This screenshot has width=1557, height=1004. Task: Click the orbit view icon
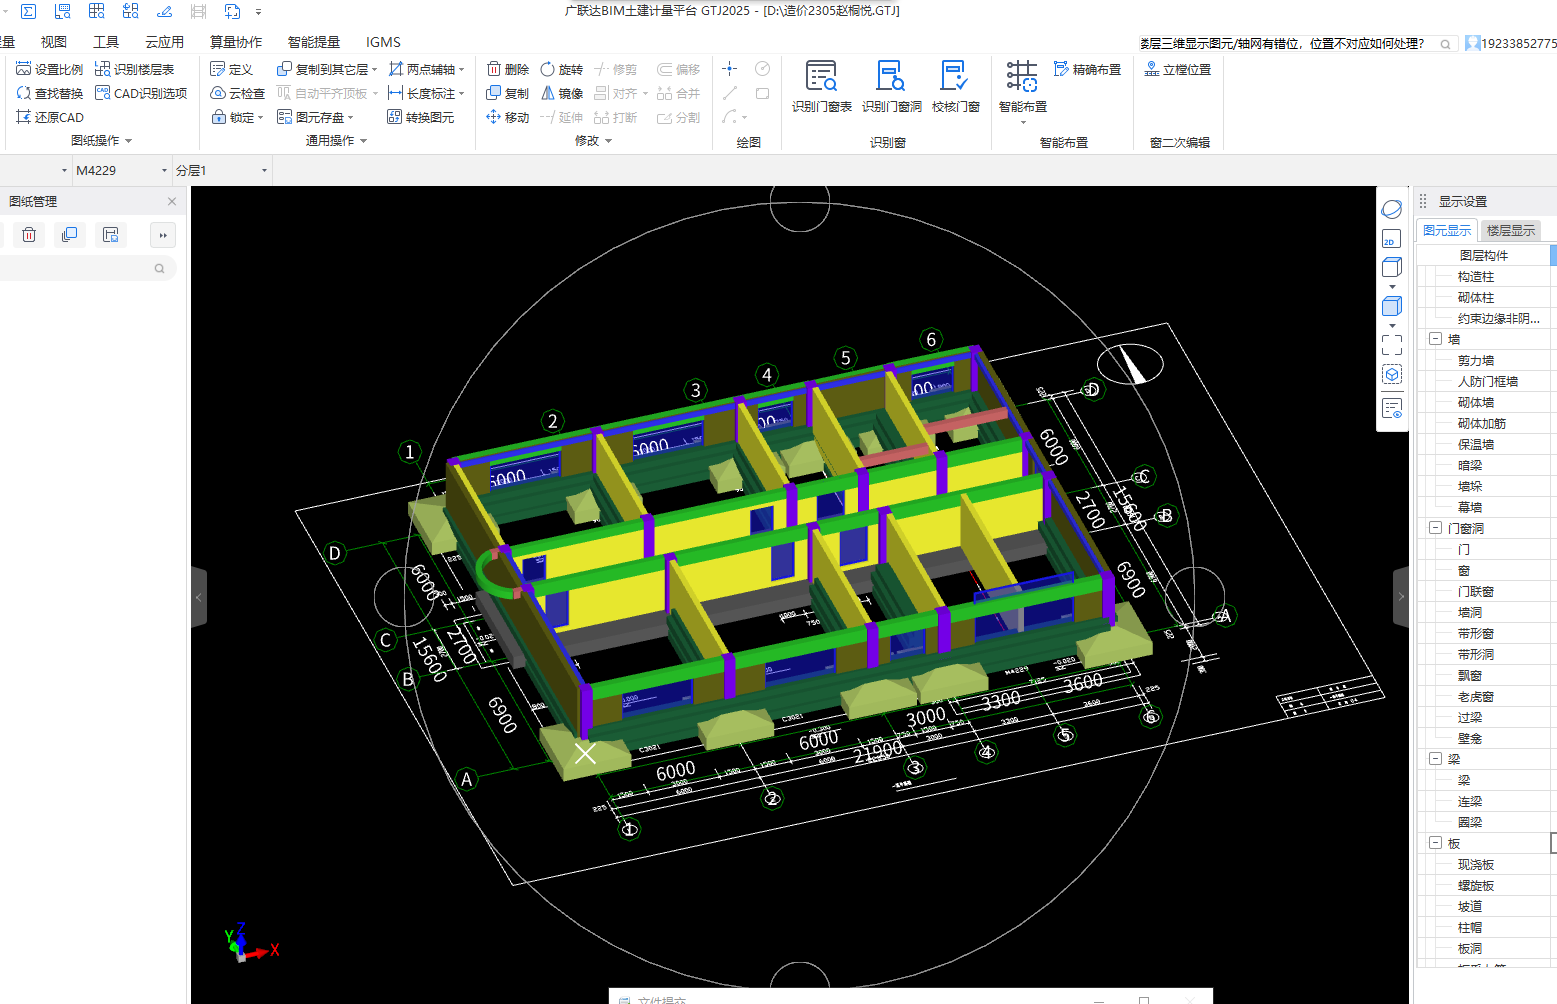pyautogui.click(x=1391, y=209)
